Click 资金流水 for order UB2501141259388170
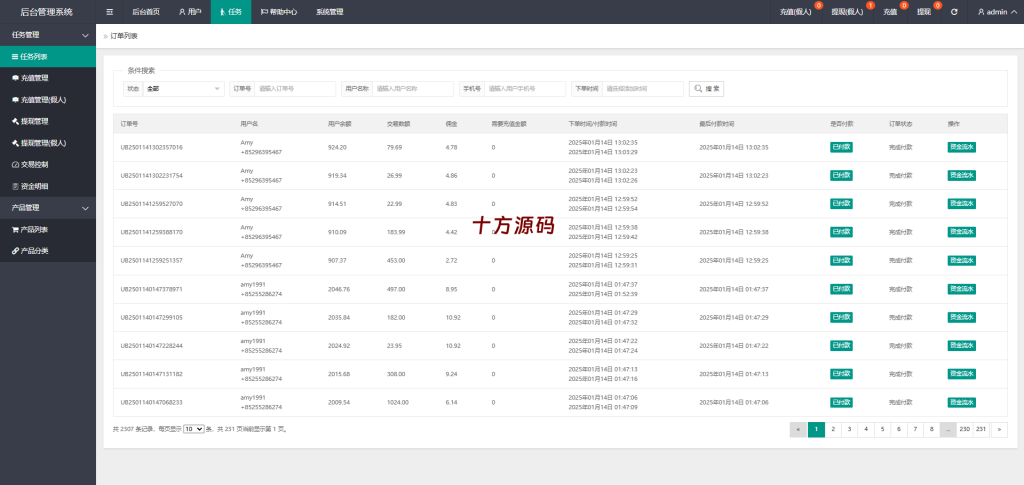Image resolution: width=1024 pixels, height=485 pixels. click(x=961, y=232)
